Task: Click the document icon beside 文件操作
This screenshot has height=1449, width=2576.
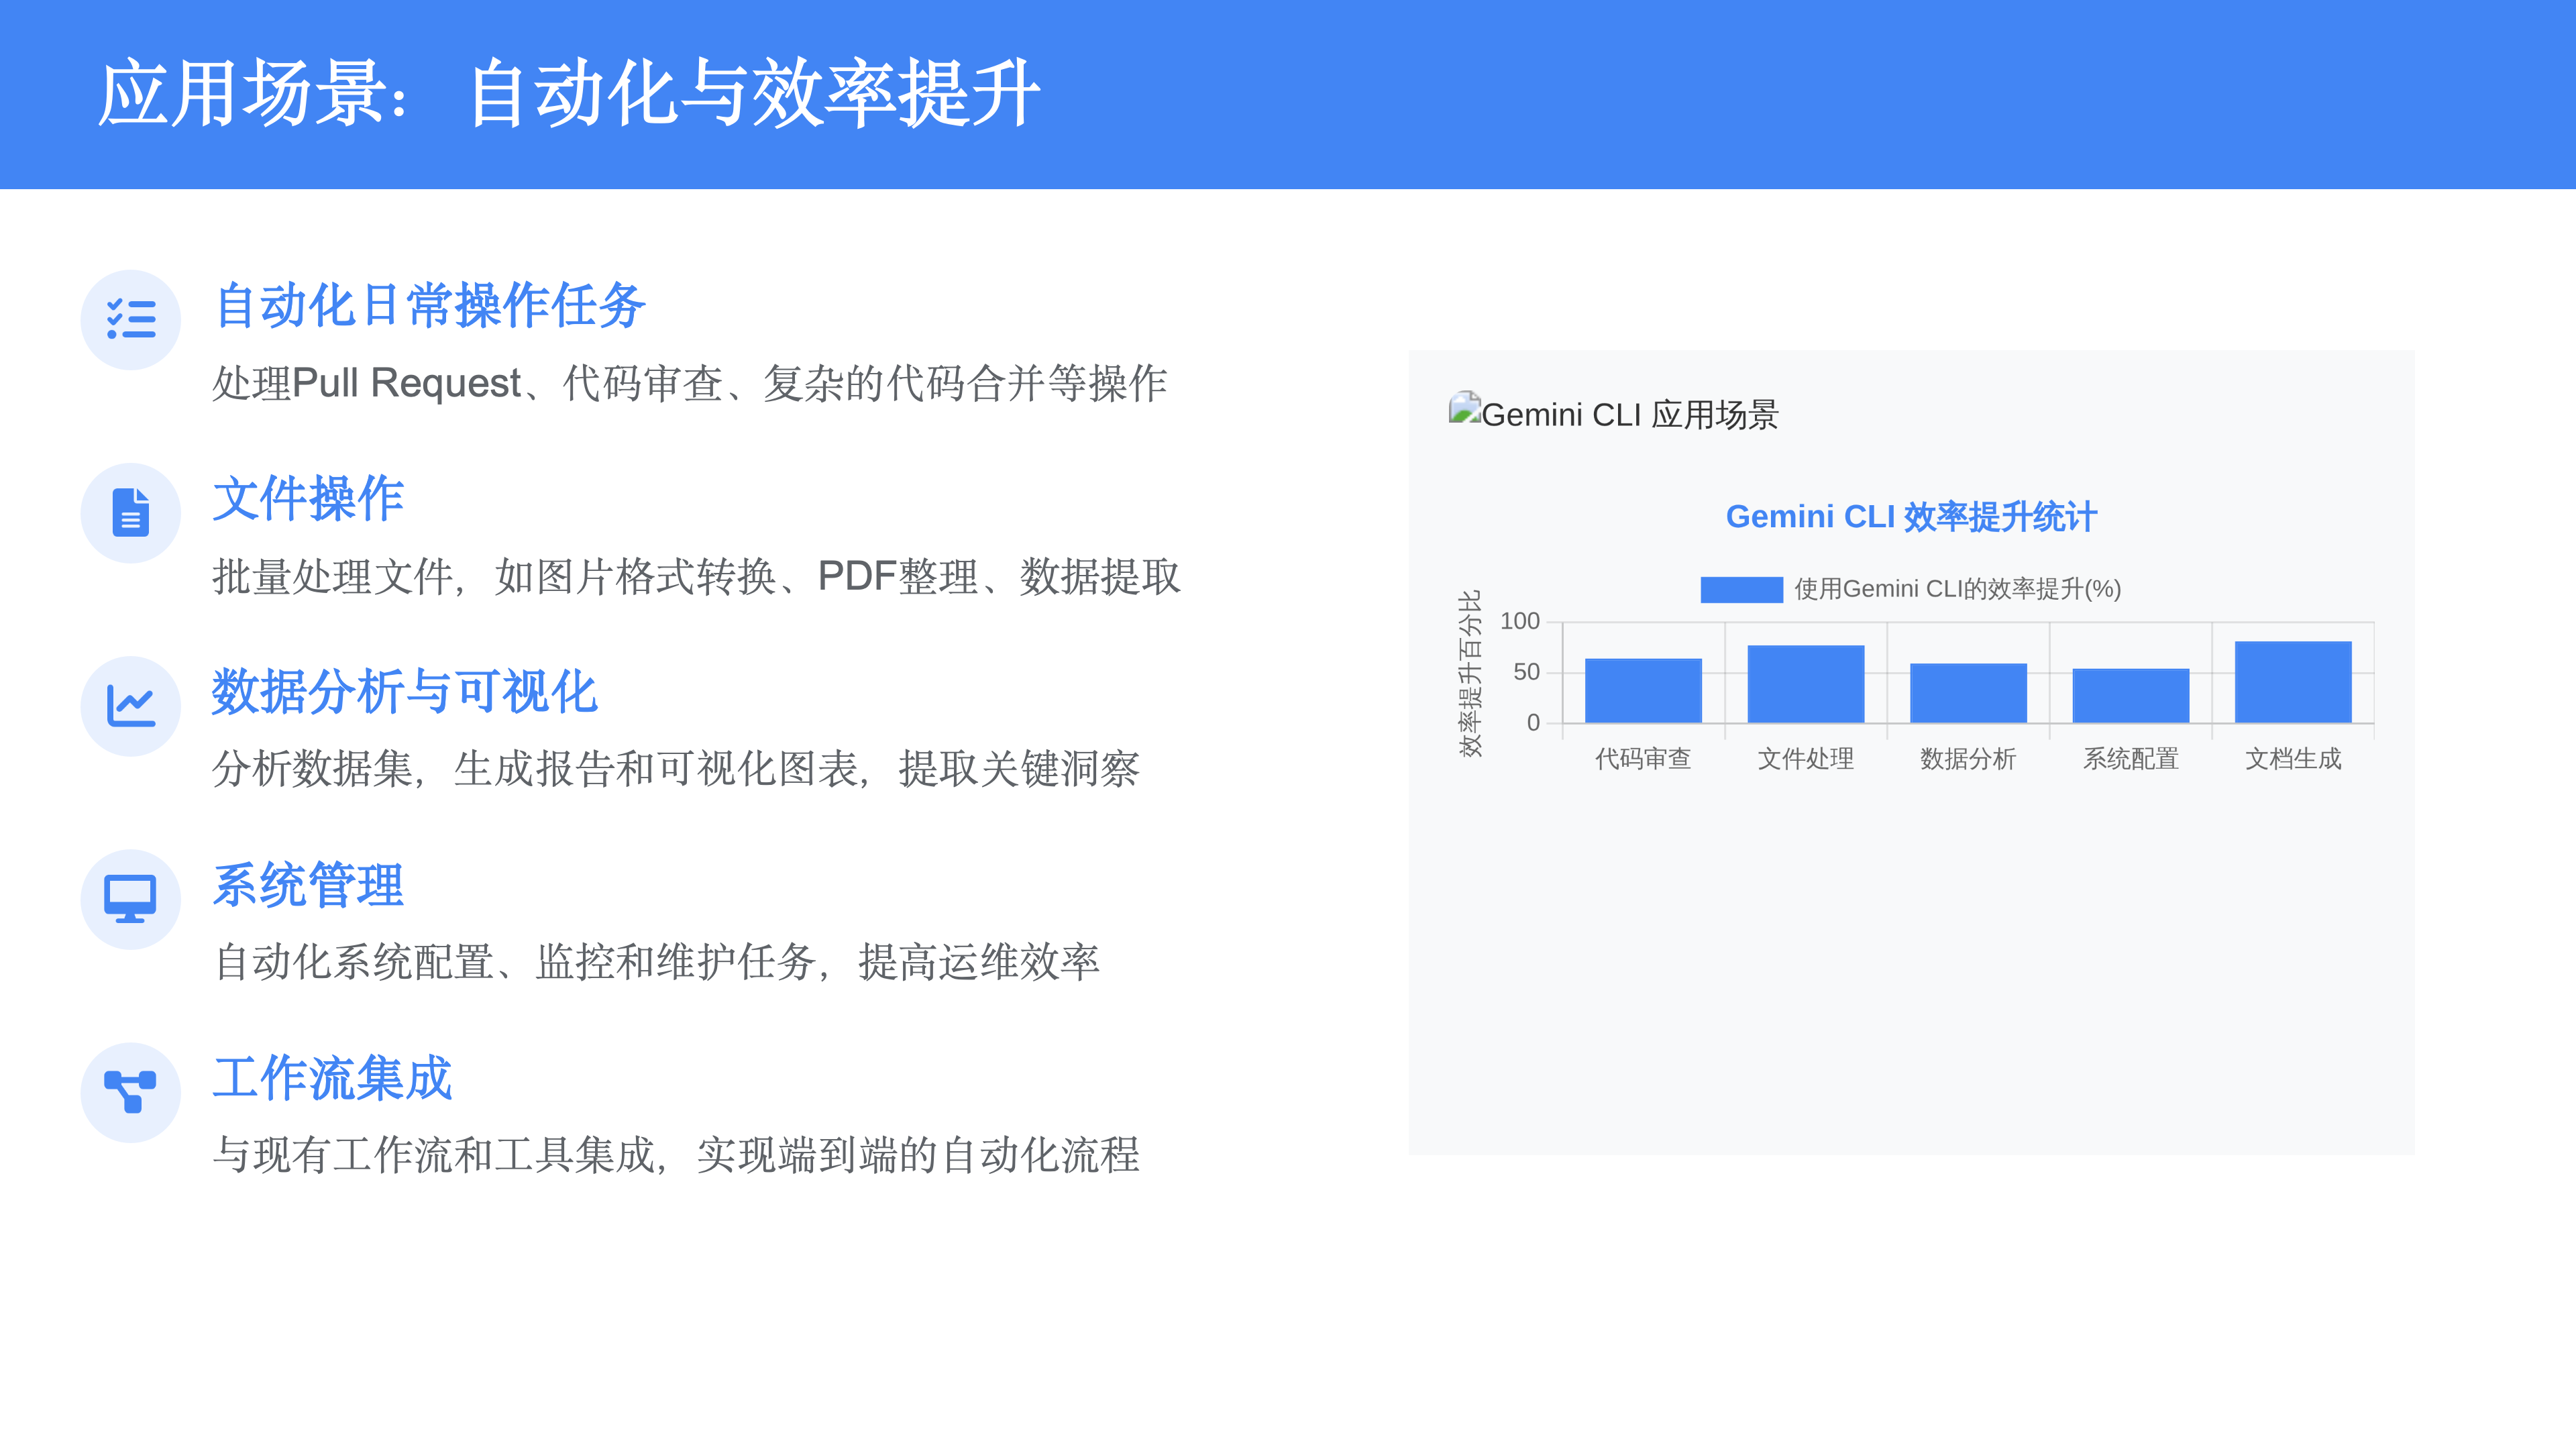Action: coord(131,513)
